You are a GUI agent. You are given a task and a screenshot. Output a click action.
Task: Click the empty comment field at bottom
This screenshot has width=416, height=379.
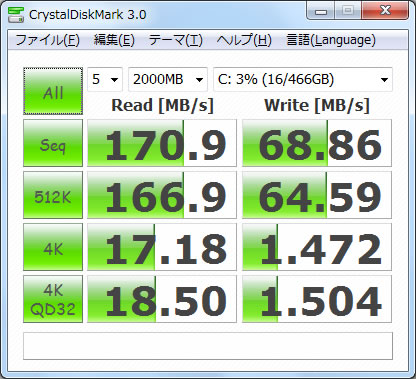pyautogui.click(x=208, y=346)
